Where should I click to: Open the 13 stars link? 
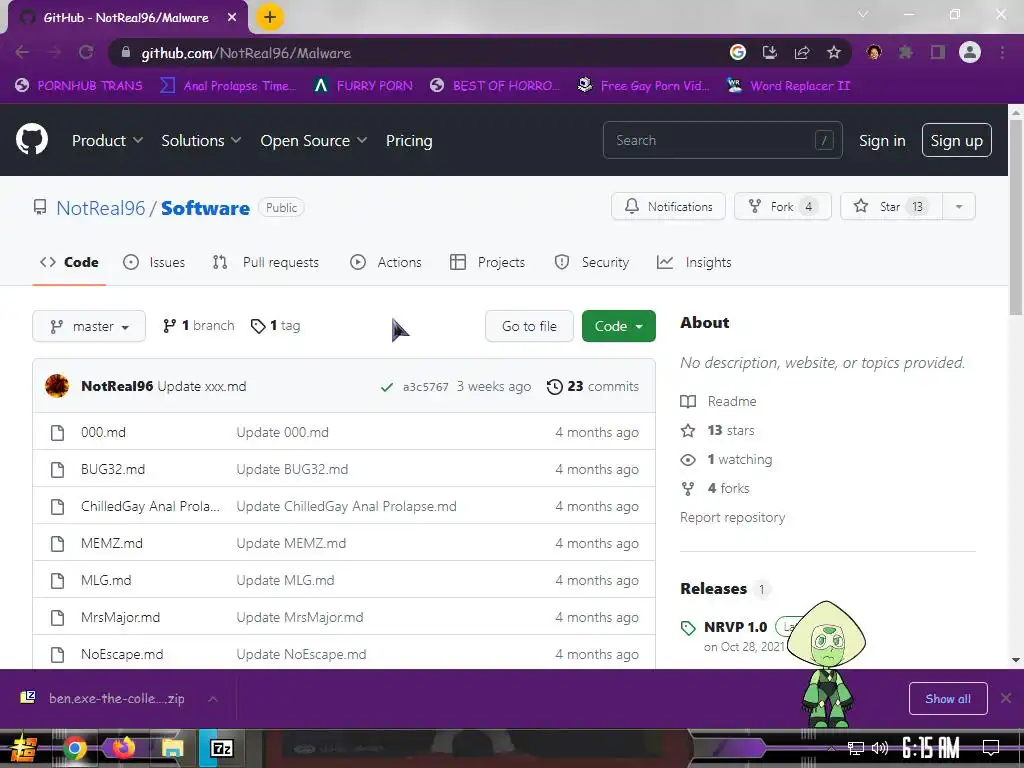point(717,430)
